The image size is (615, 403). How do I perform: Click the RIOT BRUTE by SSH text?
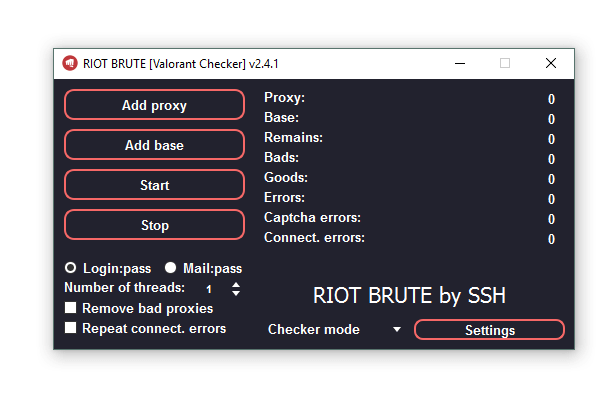pyautogui.click(x=409, y=295)
